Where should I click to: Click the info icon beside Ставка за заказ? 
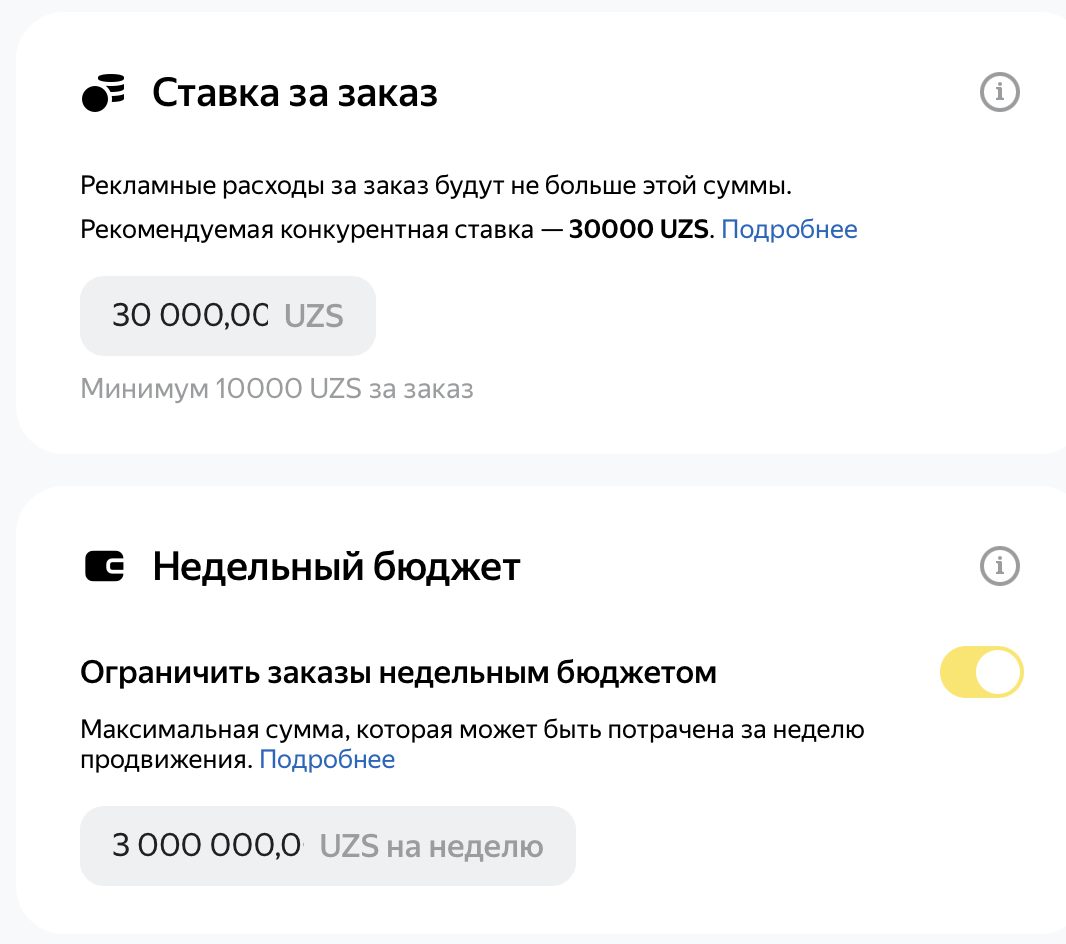click(x=999, y=92)
